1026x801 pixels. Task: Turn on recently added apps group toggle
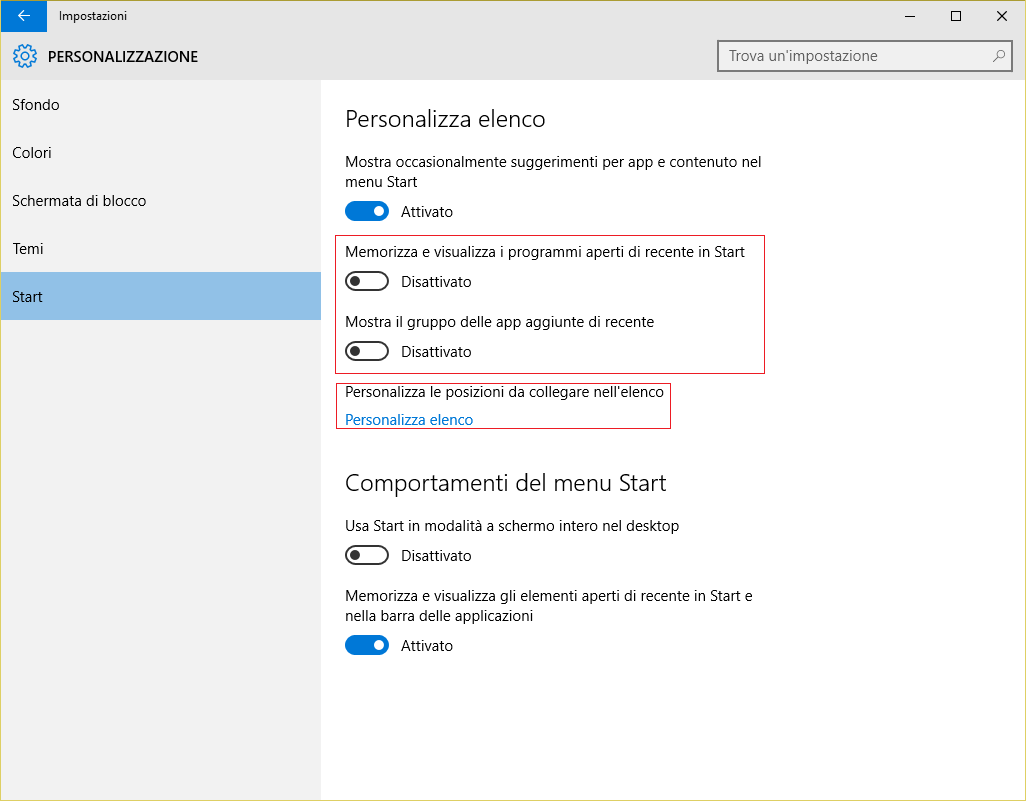click(367, 352)
